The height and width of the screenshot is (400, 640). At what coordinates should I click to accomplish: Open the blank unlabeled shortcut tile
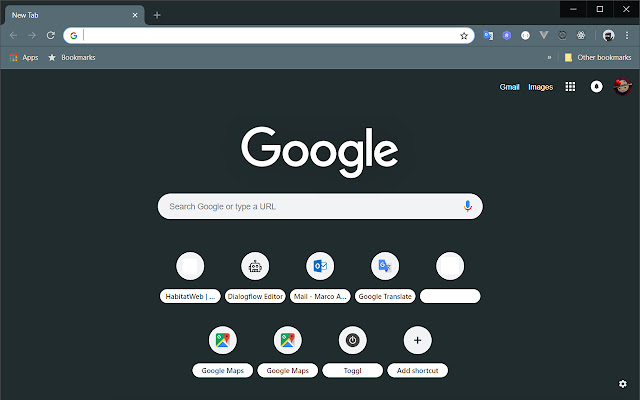point(450,278)
